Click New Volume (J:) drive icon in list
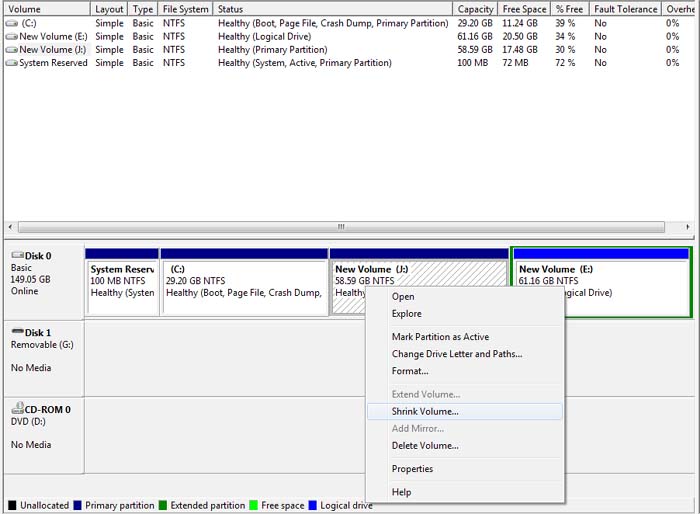Viewport: 700px width, 514px height. (11, 49)
